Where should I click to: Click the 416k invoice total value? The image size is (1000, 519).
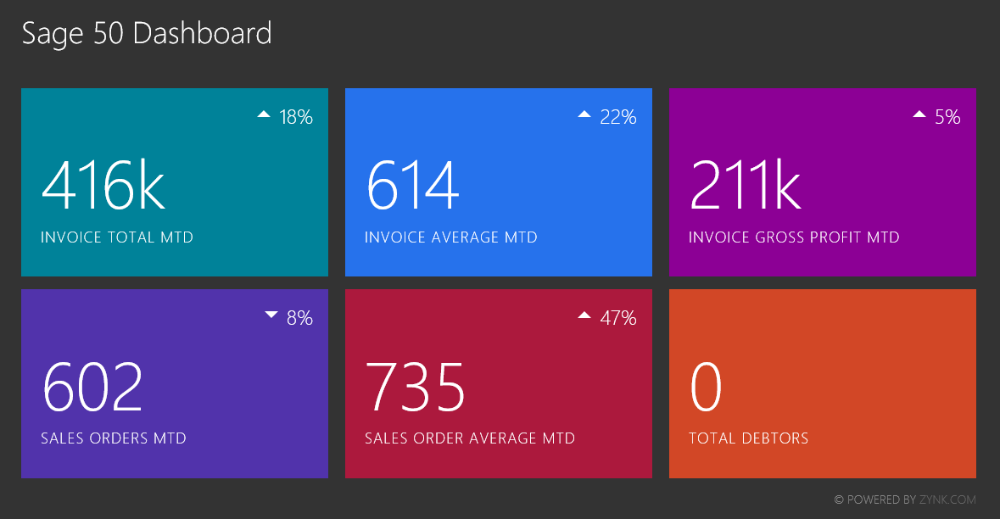[x=103, y=186]
